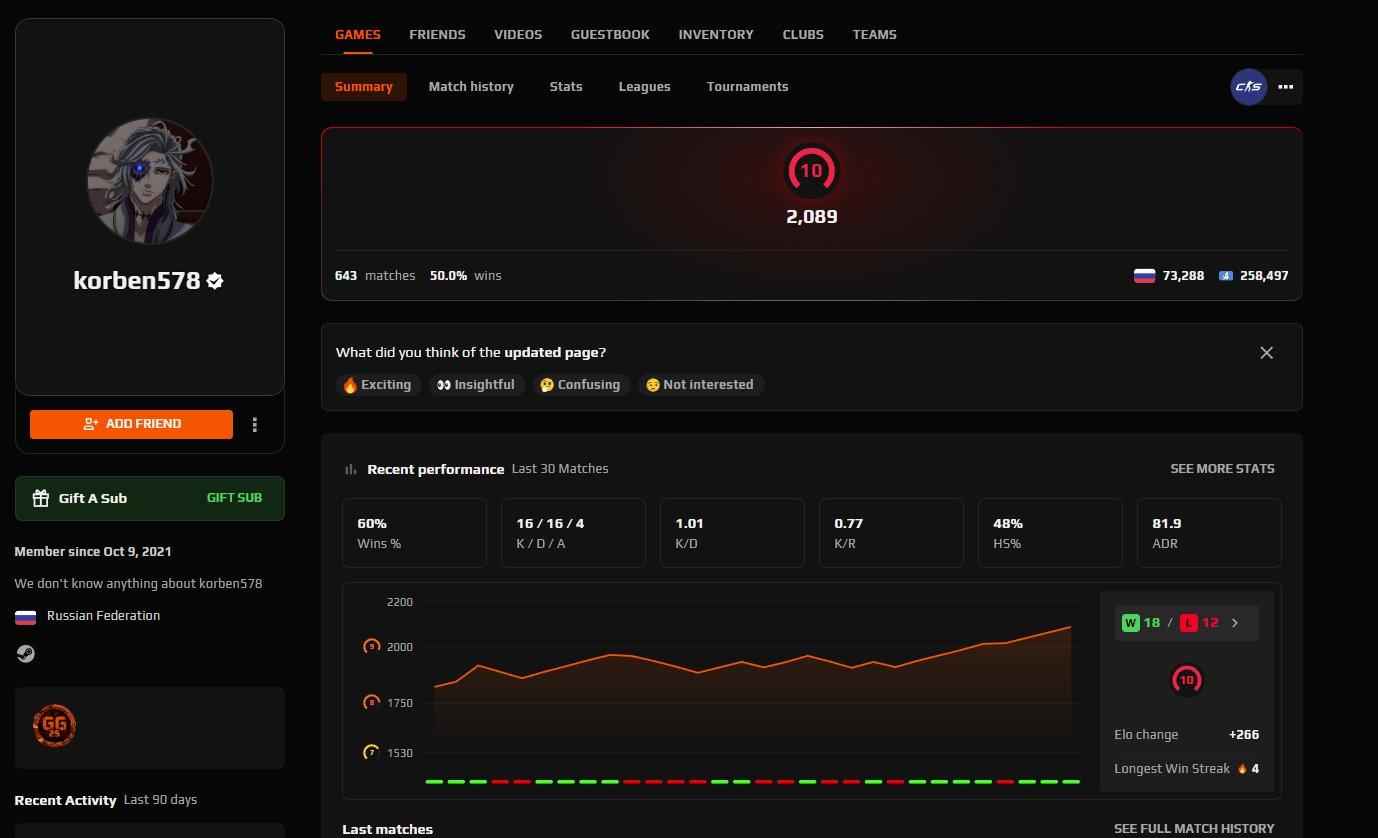Click korben578's profile avatar
Screen dimensions: 1378x838
click(x=149, y=181)
